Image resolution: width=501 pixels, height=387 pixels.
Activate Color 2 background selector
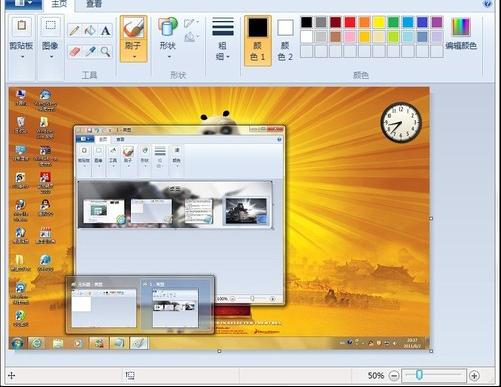[x=285, y=40]
